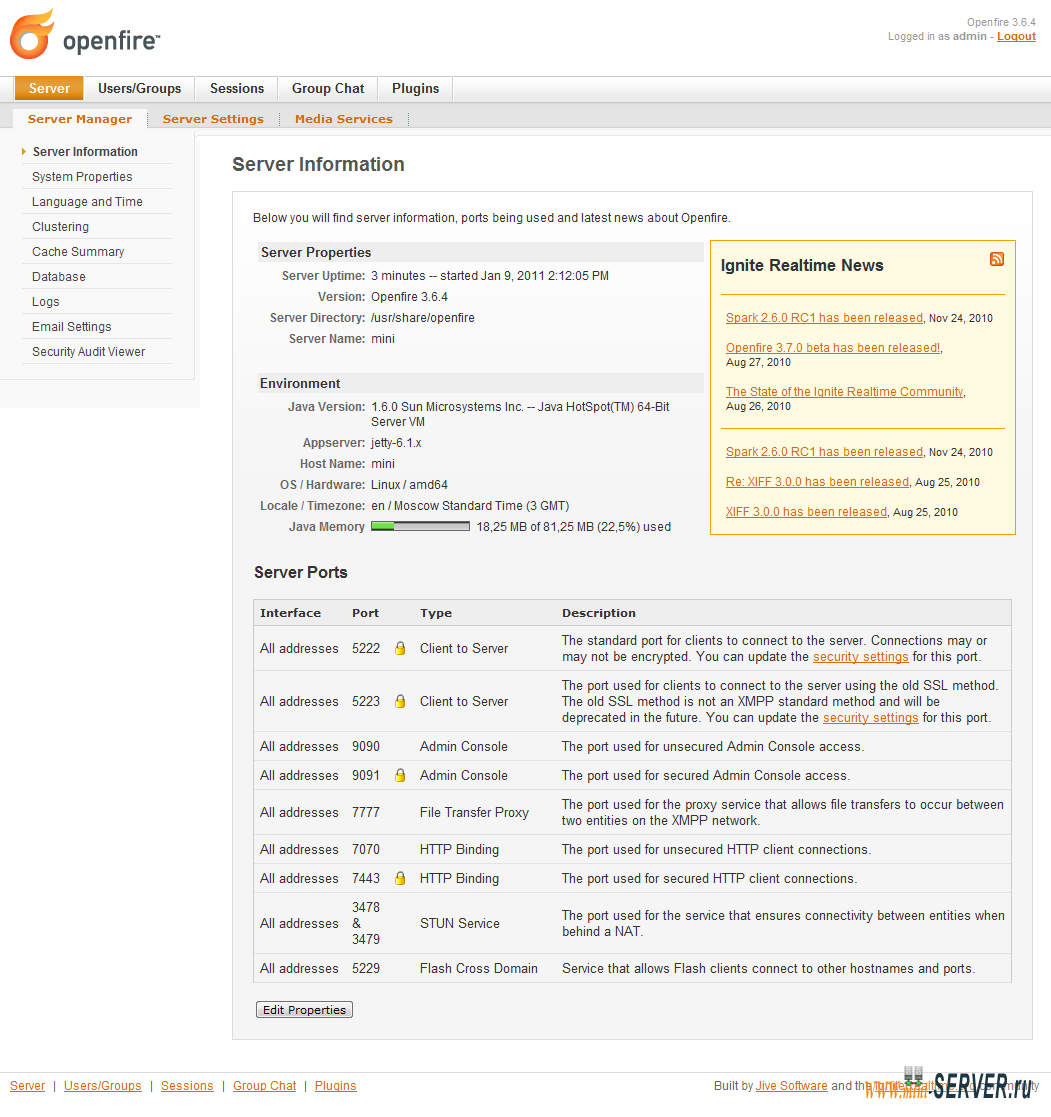This screenshot has height=1117, width=1051.
Task: Select the Flash Cross Domain type cell
Action: pyautogui.click(x=479, y=968)
